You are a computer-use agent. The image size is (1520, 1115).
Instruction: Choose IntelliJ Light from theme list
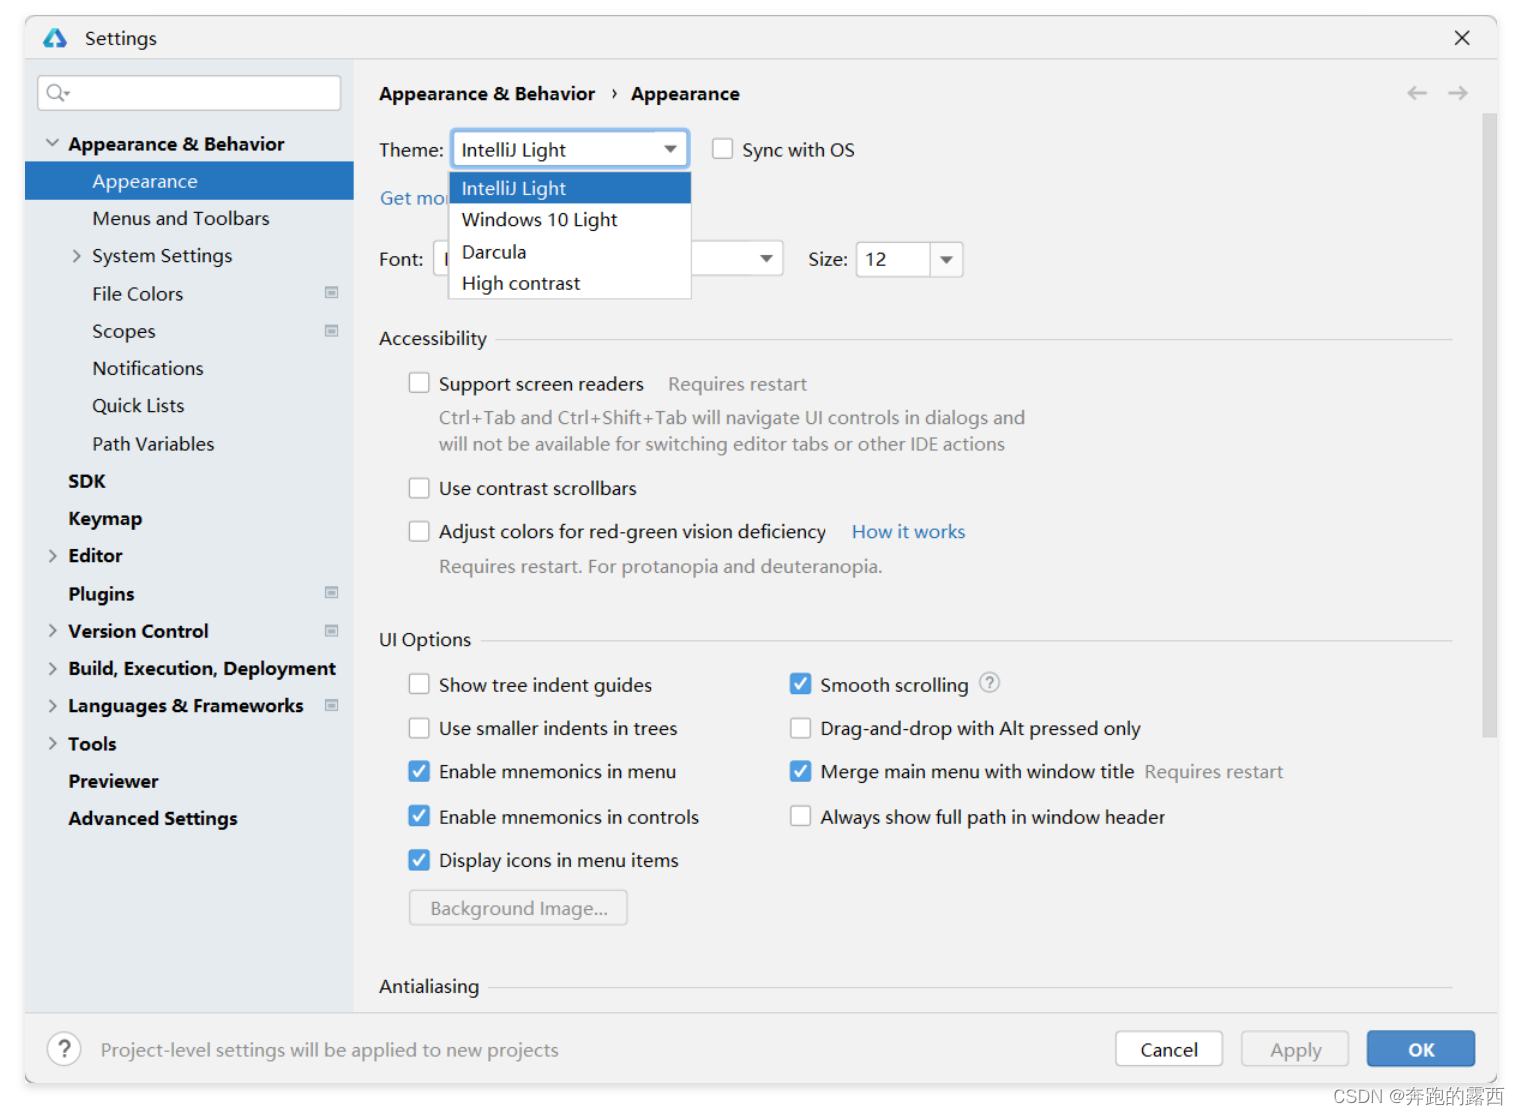[x=570, y=188]
